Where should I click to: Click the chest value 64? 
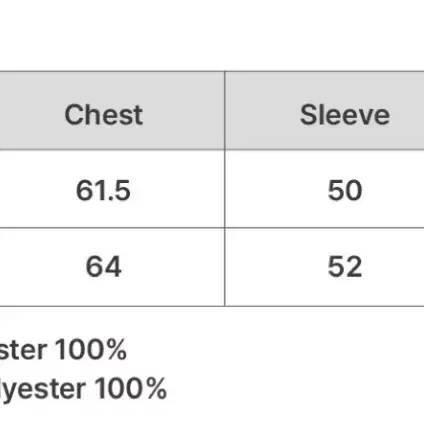103,267
